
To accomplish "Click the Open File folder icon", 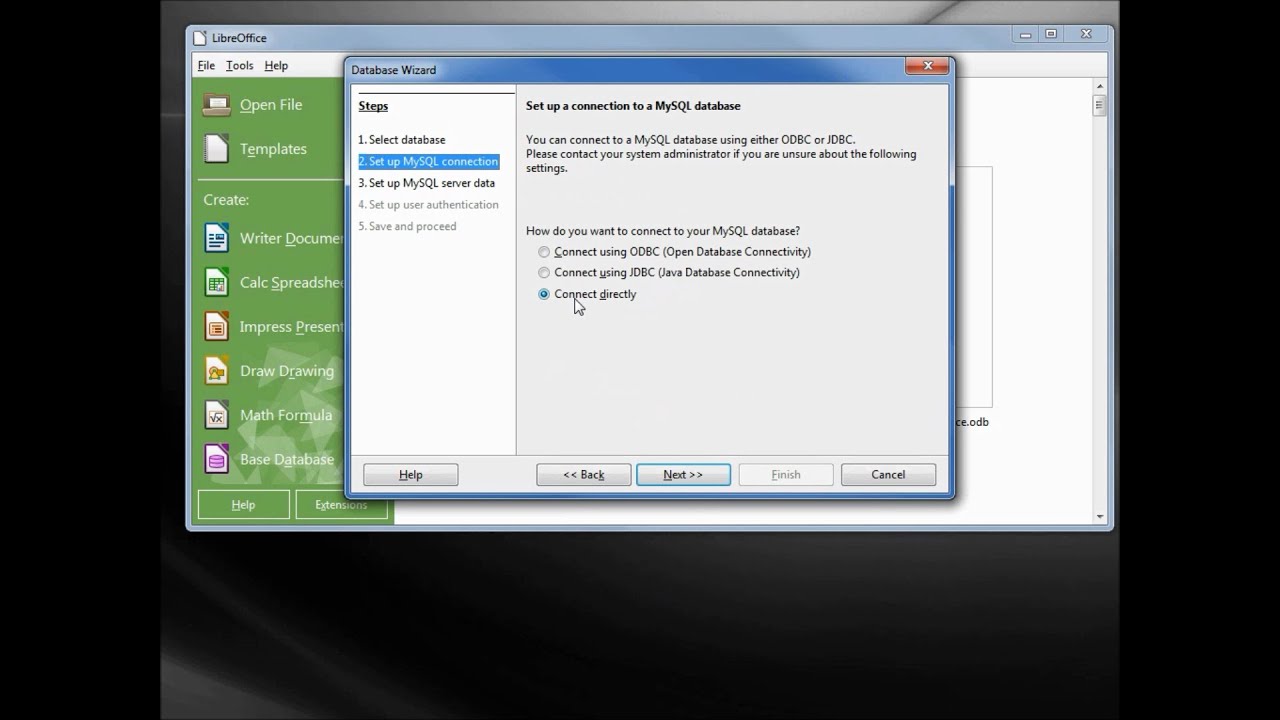I will tap(216, 104).
